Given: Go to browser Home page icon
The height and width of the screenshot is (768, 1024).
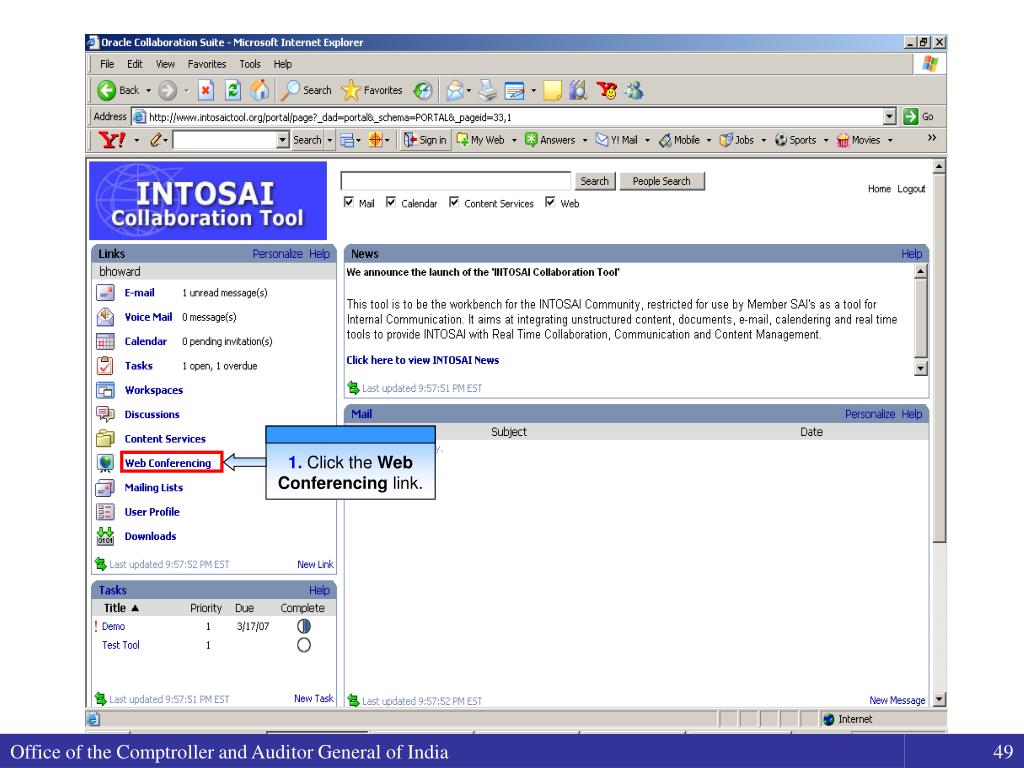Looking at the screenshot, I should coord(260,90).
